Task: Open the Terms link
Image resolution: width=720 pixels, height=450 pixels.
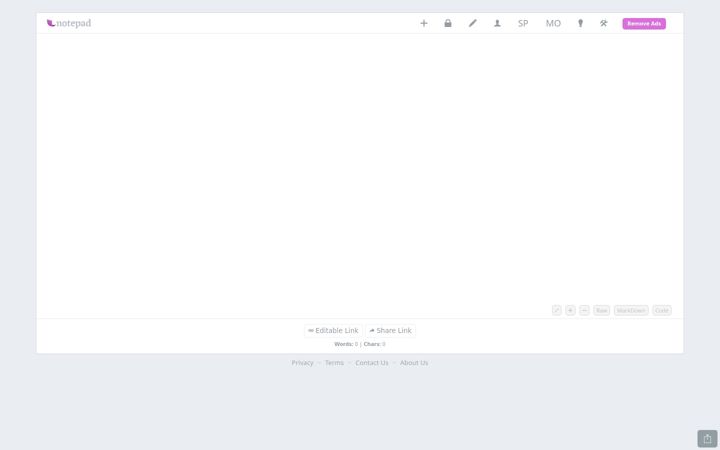Action: (334, 363)
